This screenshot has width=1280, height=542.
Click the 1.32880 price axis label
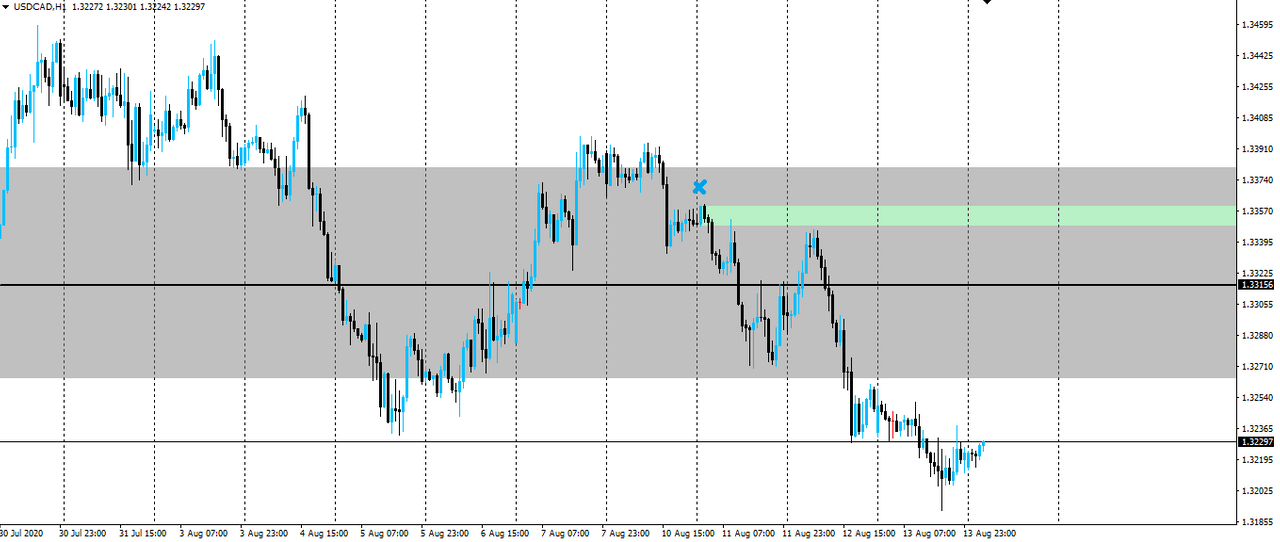point(1258,335)
